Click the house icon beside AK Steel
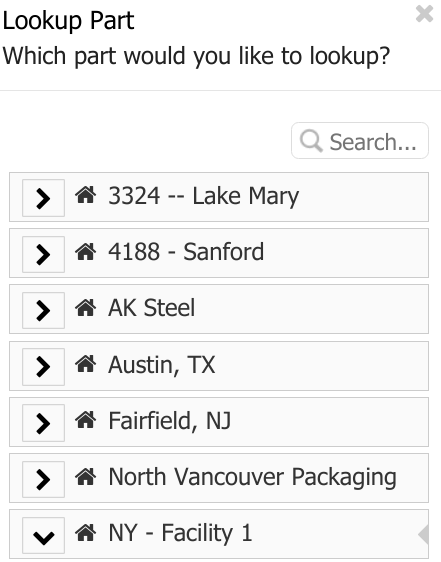Screen dimensions: 441x562 click(x=85, y=308)
